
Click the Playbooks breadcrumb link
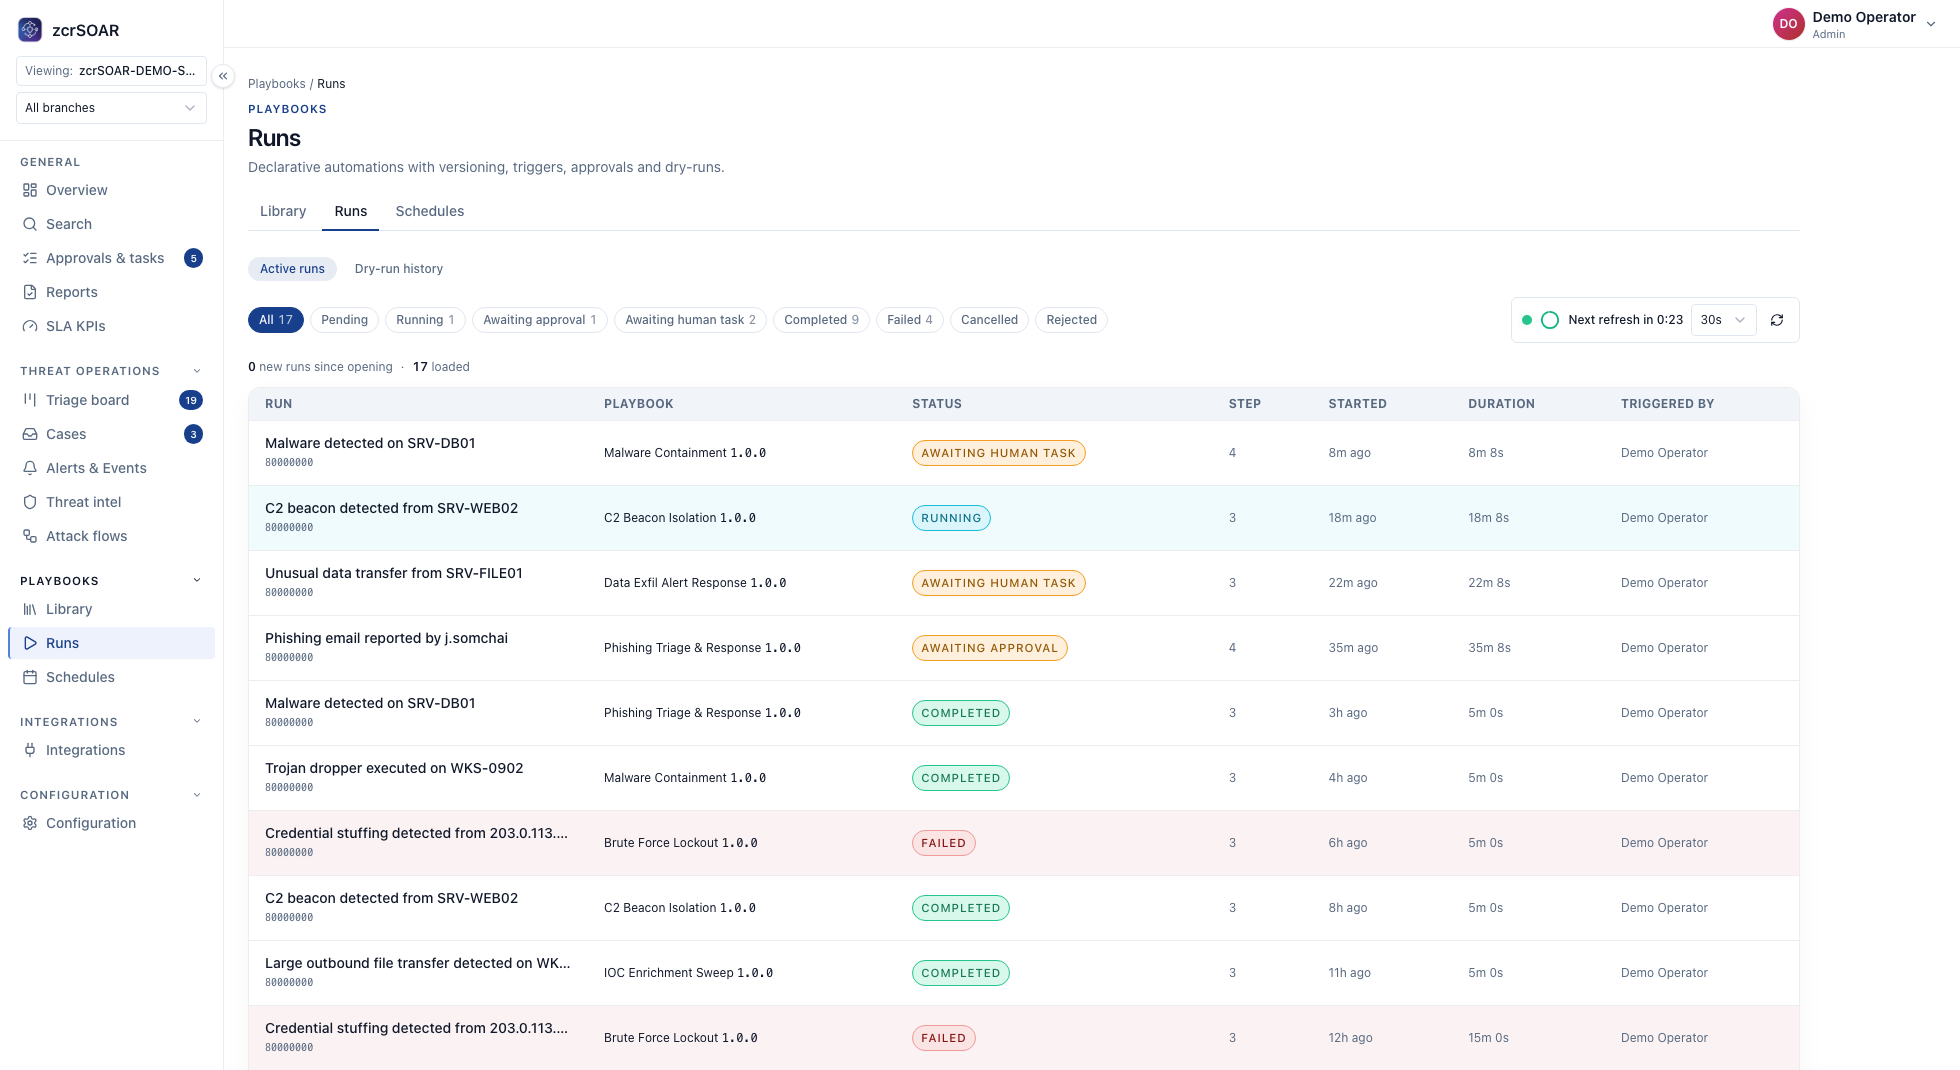(277, 84)
